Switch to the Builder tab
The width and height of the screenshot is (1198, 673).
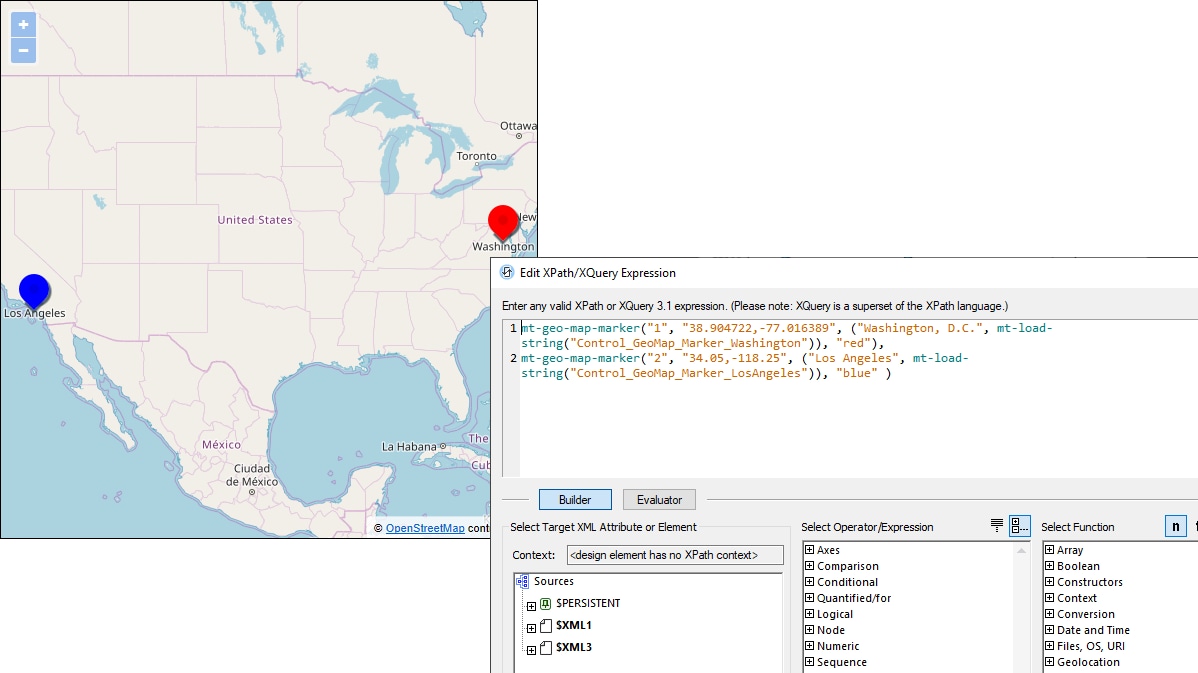pos(575,500)
